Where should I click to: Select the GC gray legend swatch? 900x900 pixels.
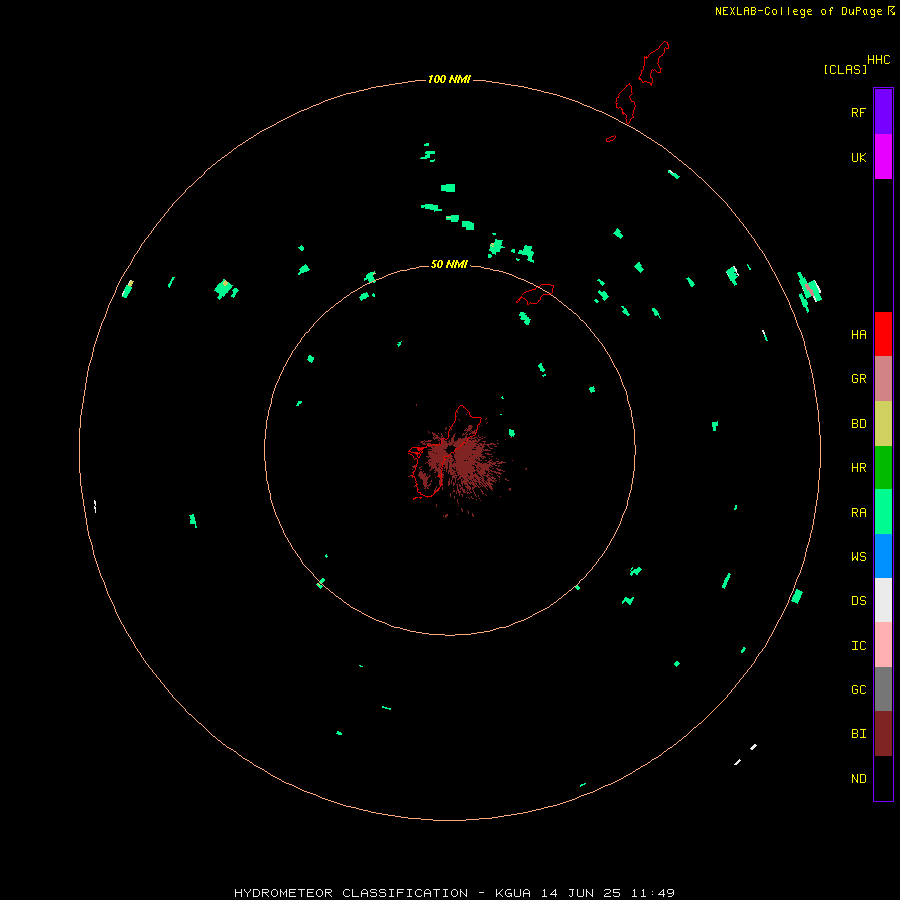point(883,689)
